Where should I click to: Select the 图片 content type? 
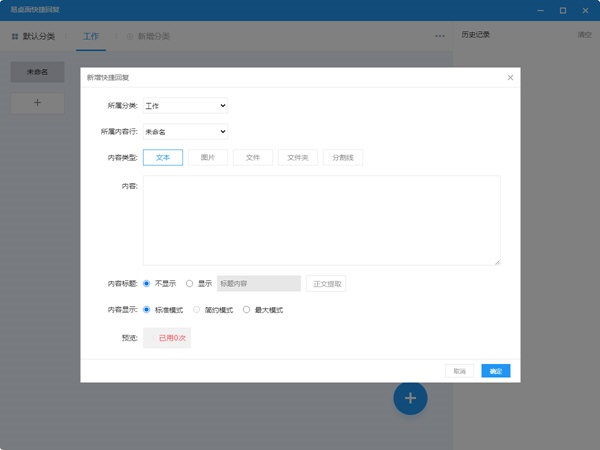click(208, 157)
